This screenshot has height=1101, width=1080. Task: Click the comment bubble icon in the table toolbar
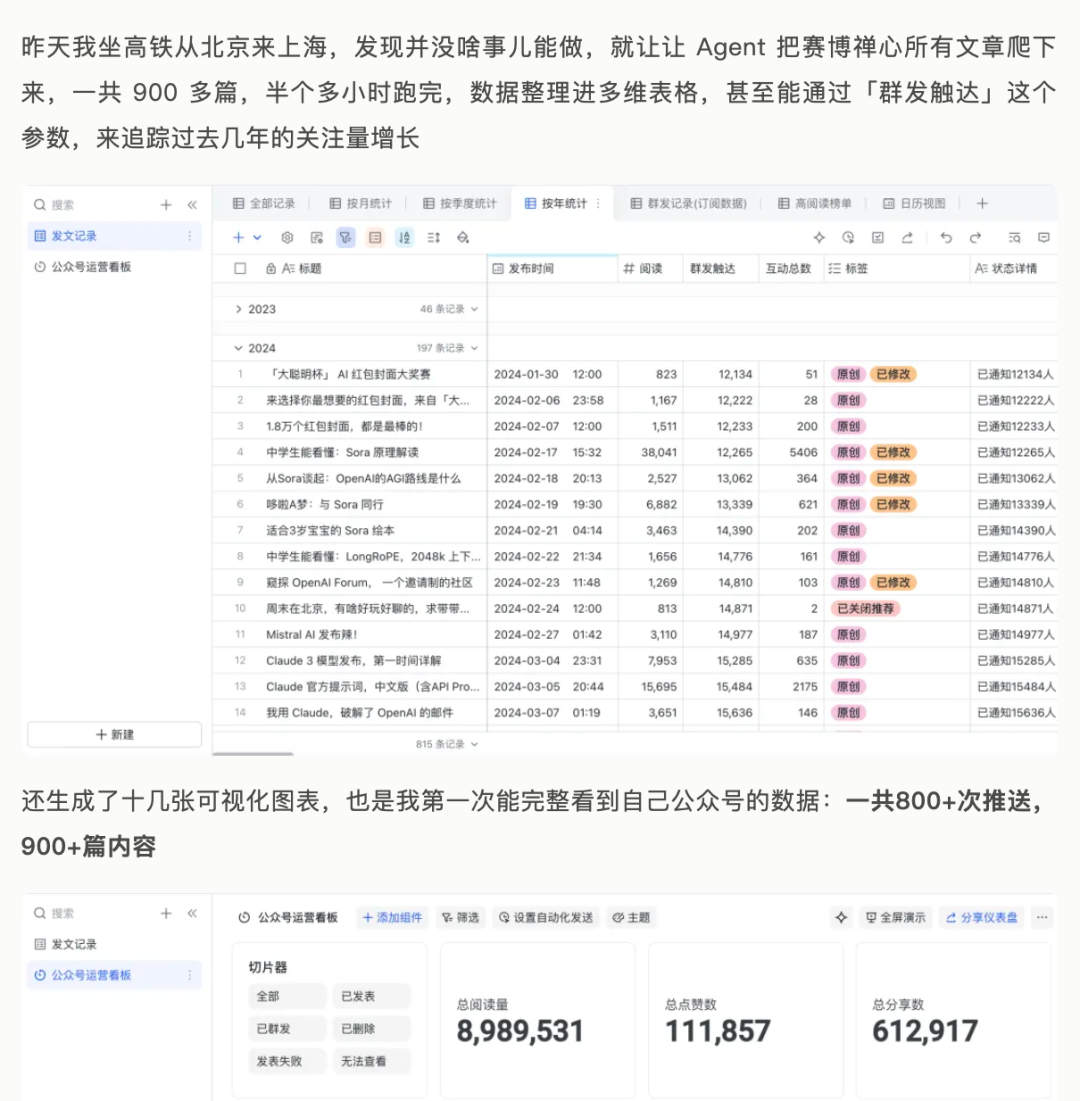[1043, 238]
